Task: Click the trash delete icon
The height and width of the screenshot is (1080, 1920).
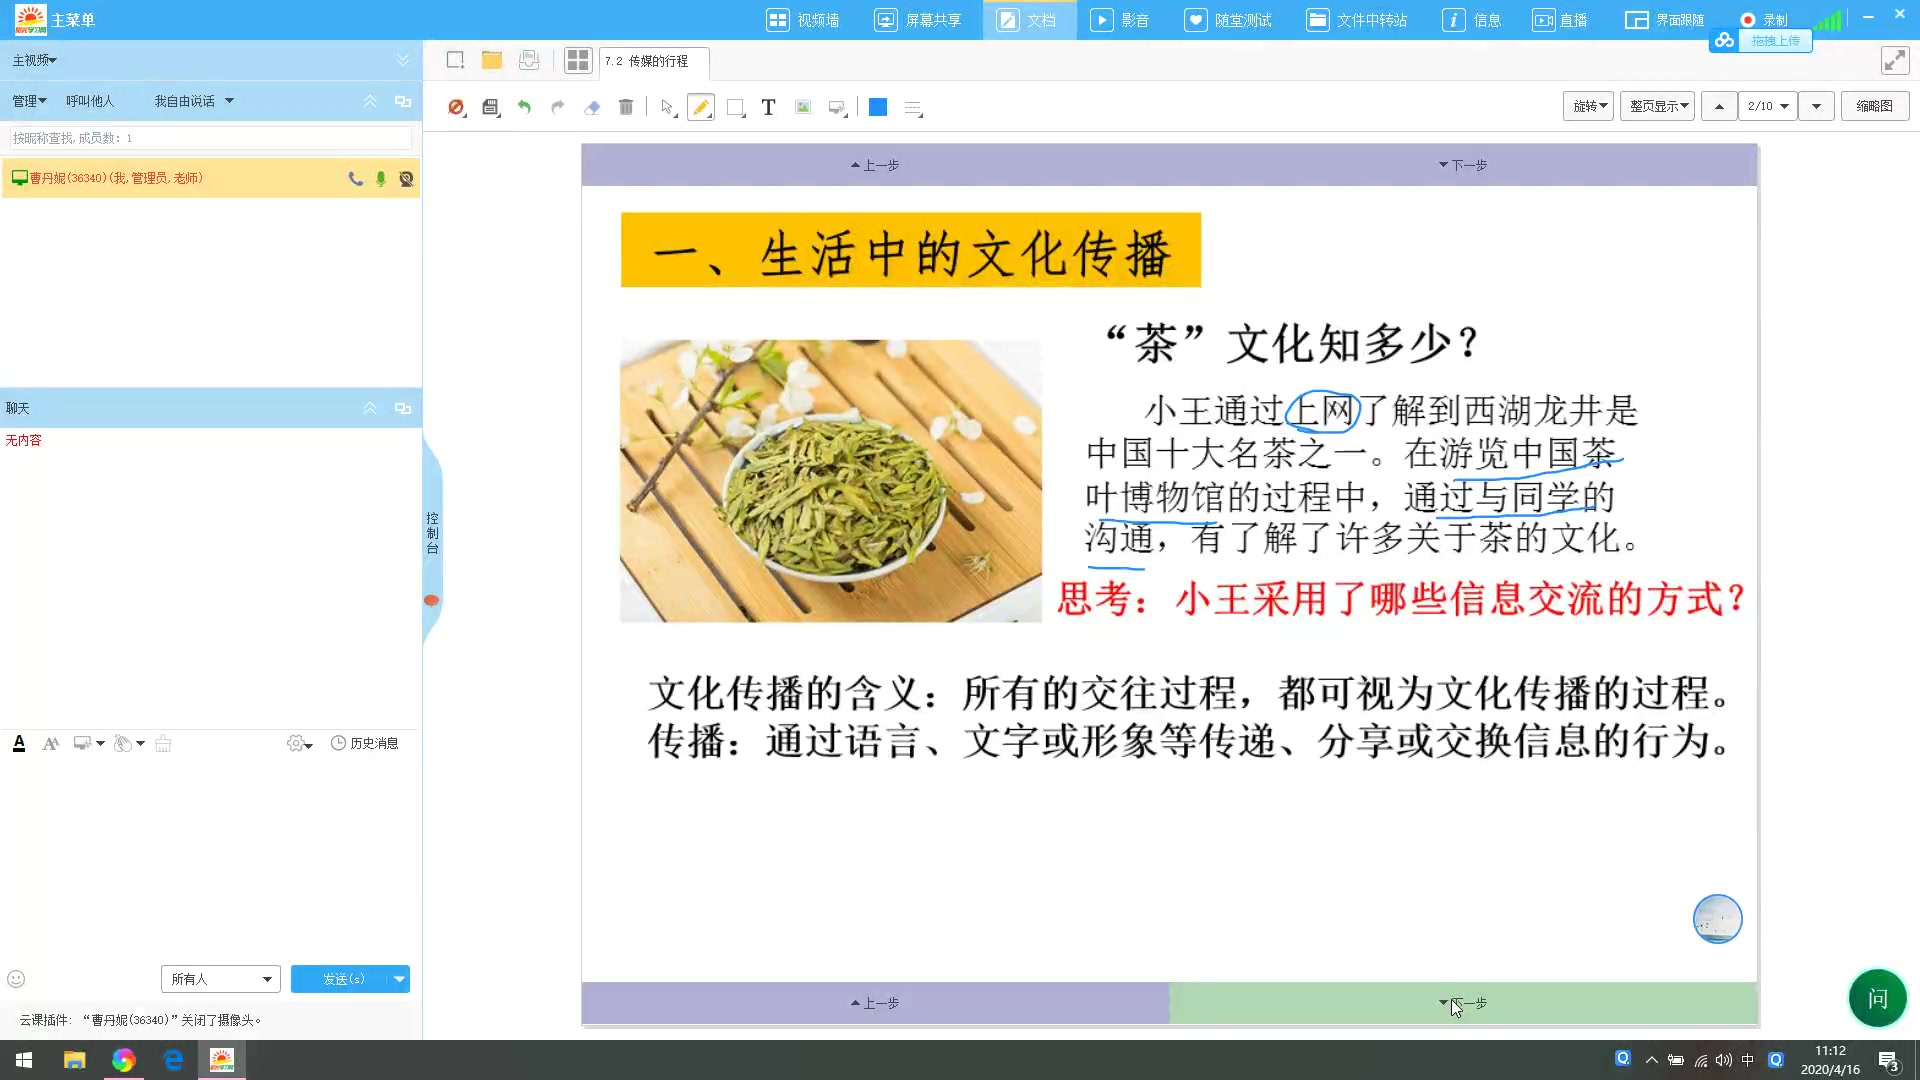Action: [626, 107]
